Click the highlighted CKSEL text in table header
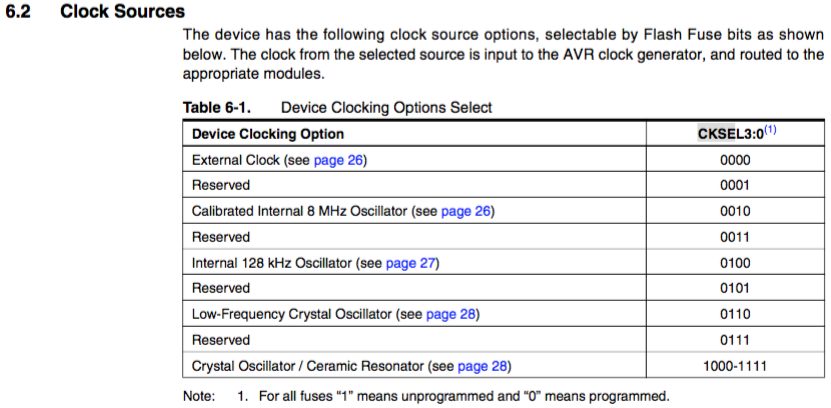This screenshot has width=831, height=408. click(x=716, y=134)
